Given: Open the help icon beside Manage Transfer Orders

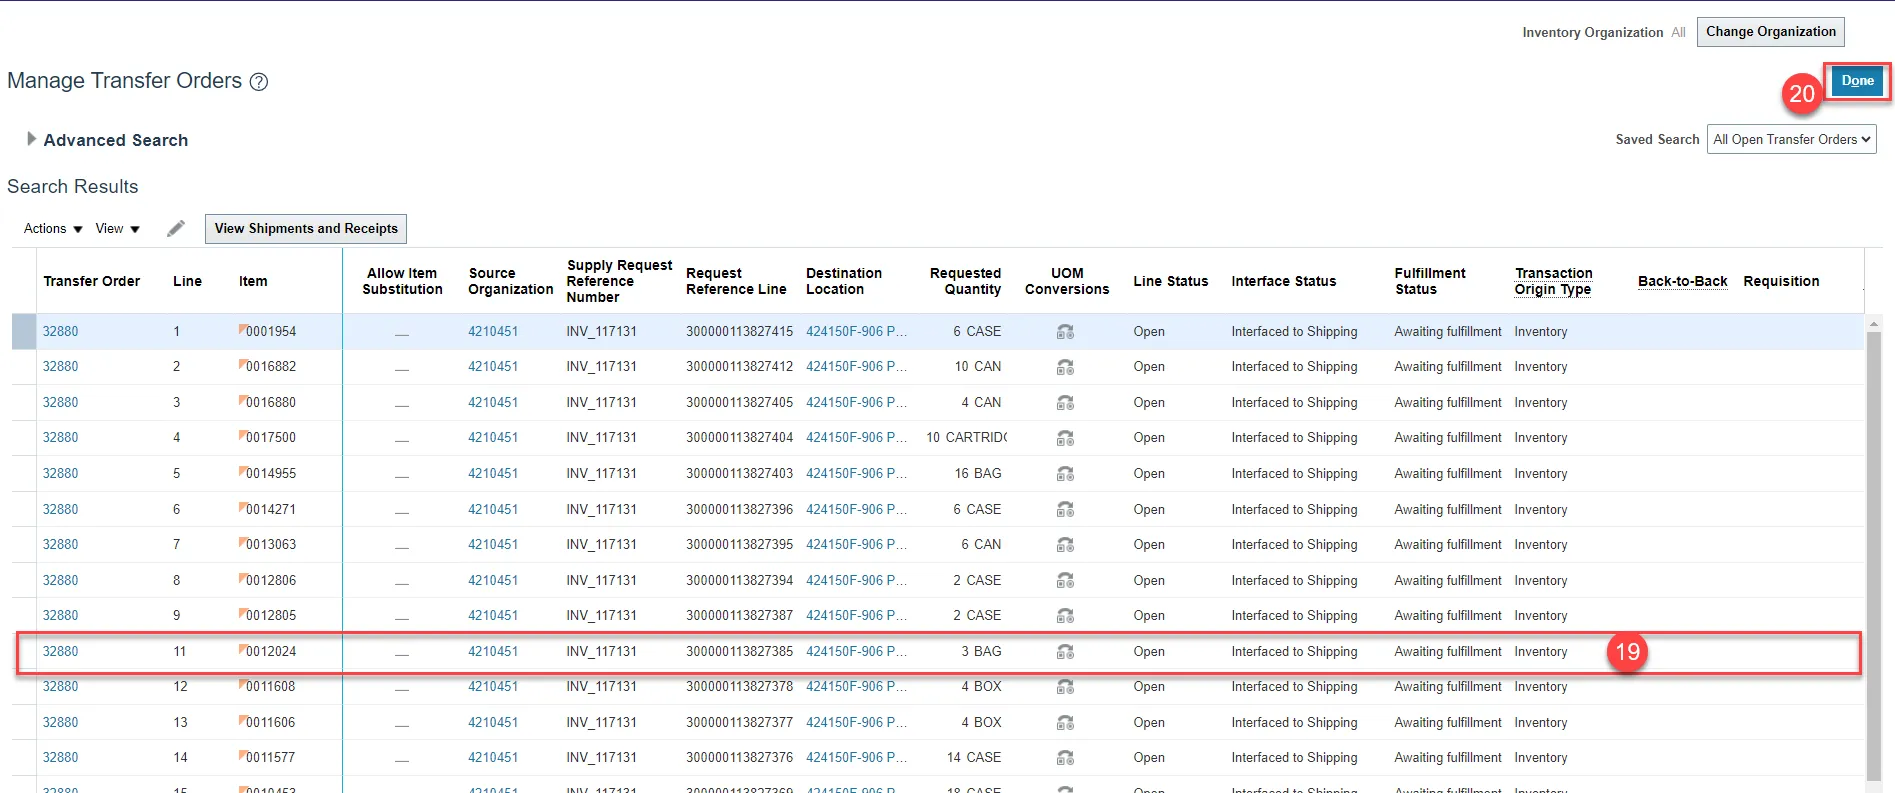Looking at the screenshot, I should [x=258, y=82].
